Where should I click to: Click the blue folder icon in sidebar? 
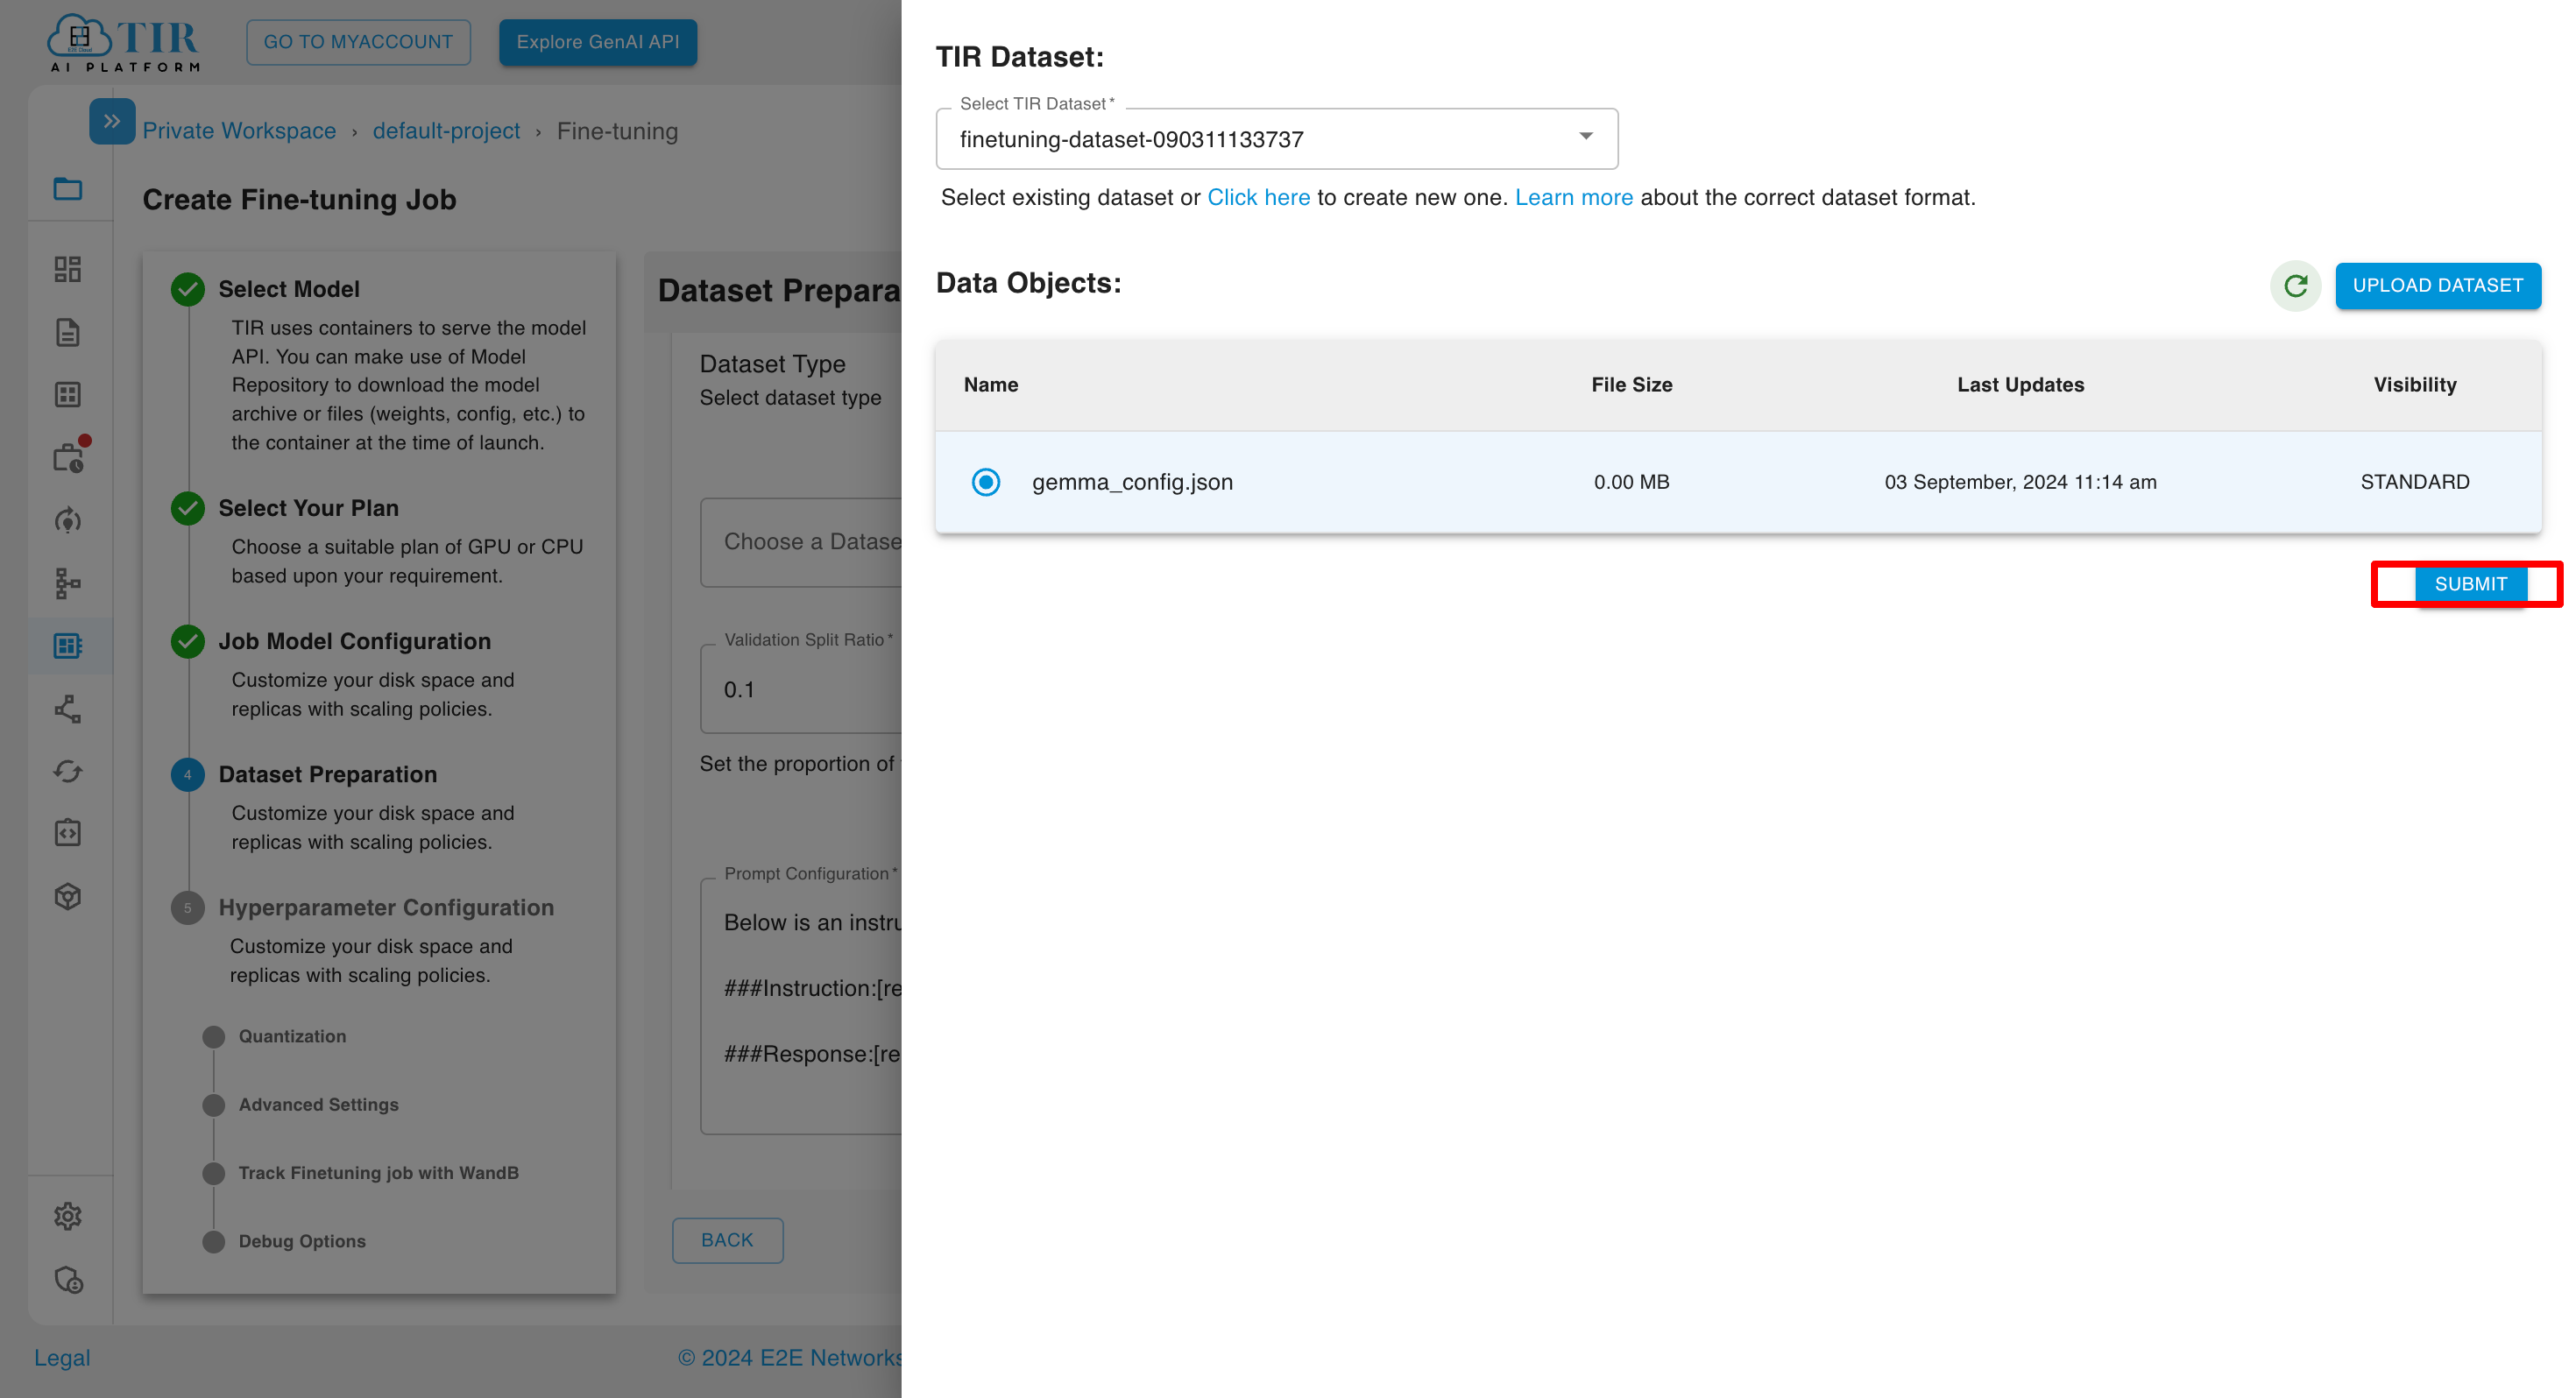[68, 188]
